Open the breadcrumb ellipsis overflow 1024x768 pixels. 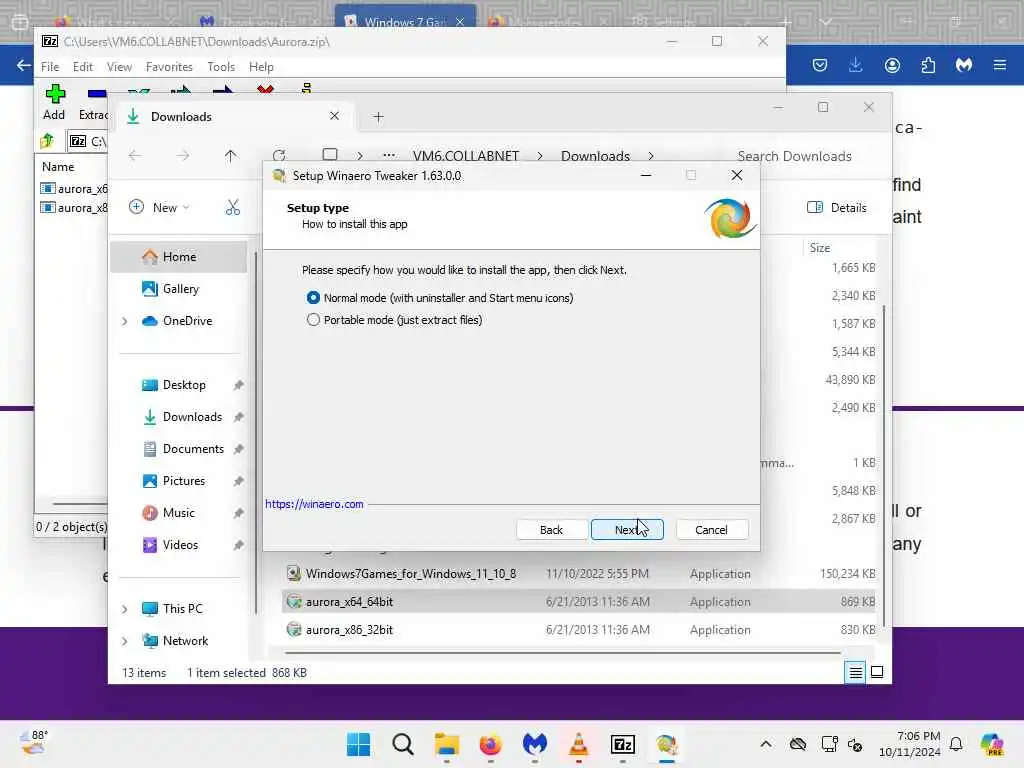pos(389,156)
